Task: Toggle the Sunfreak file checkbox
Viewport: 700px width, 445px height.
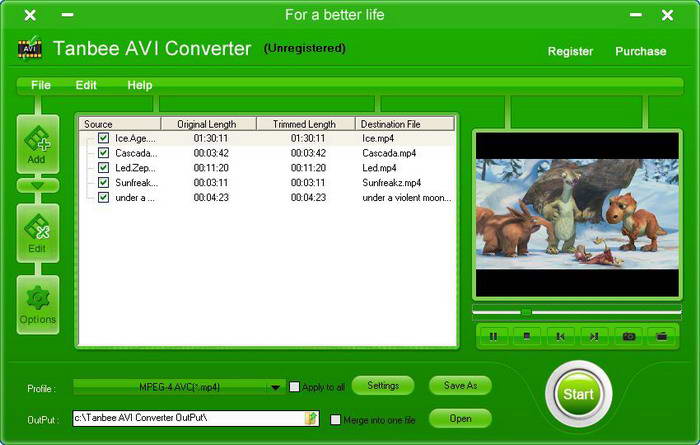Action: (103, 182)
